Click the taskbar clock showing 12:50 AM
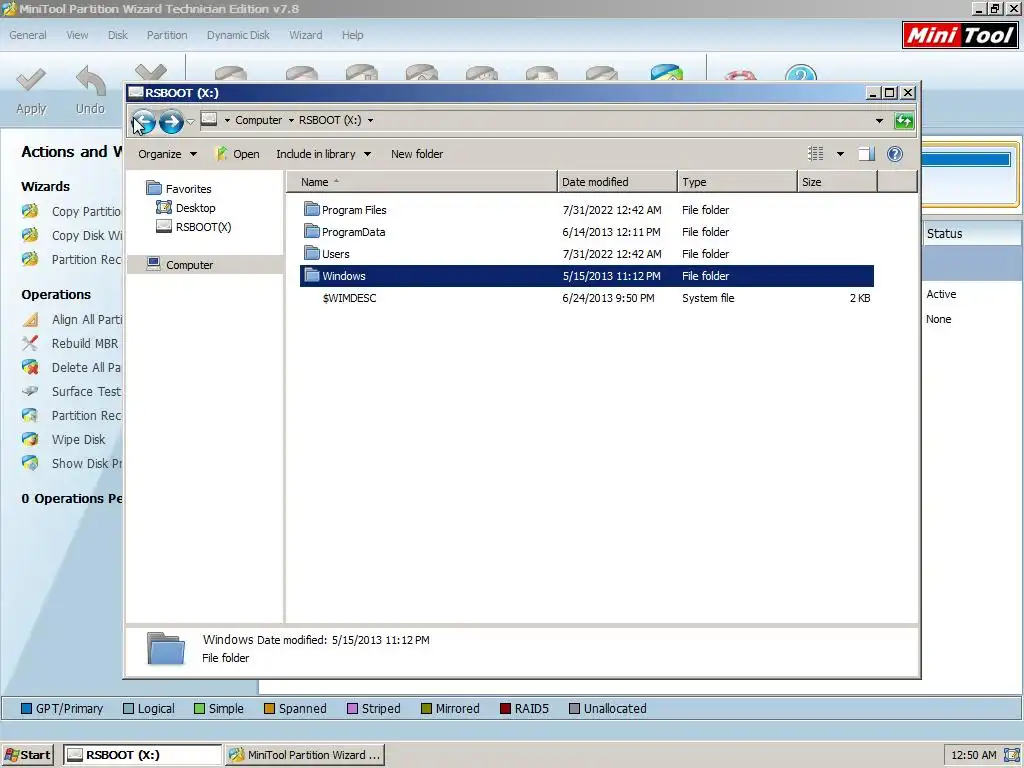The image size is (1024, 768). pos(974,755)
